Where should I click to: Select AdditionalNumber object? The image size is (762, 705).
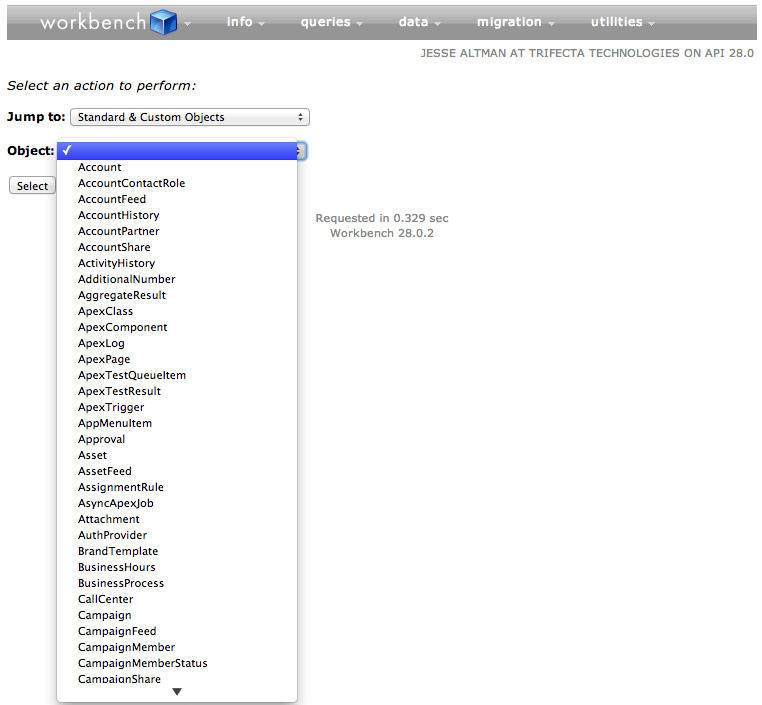[177, 279]
